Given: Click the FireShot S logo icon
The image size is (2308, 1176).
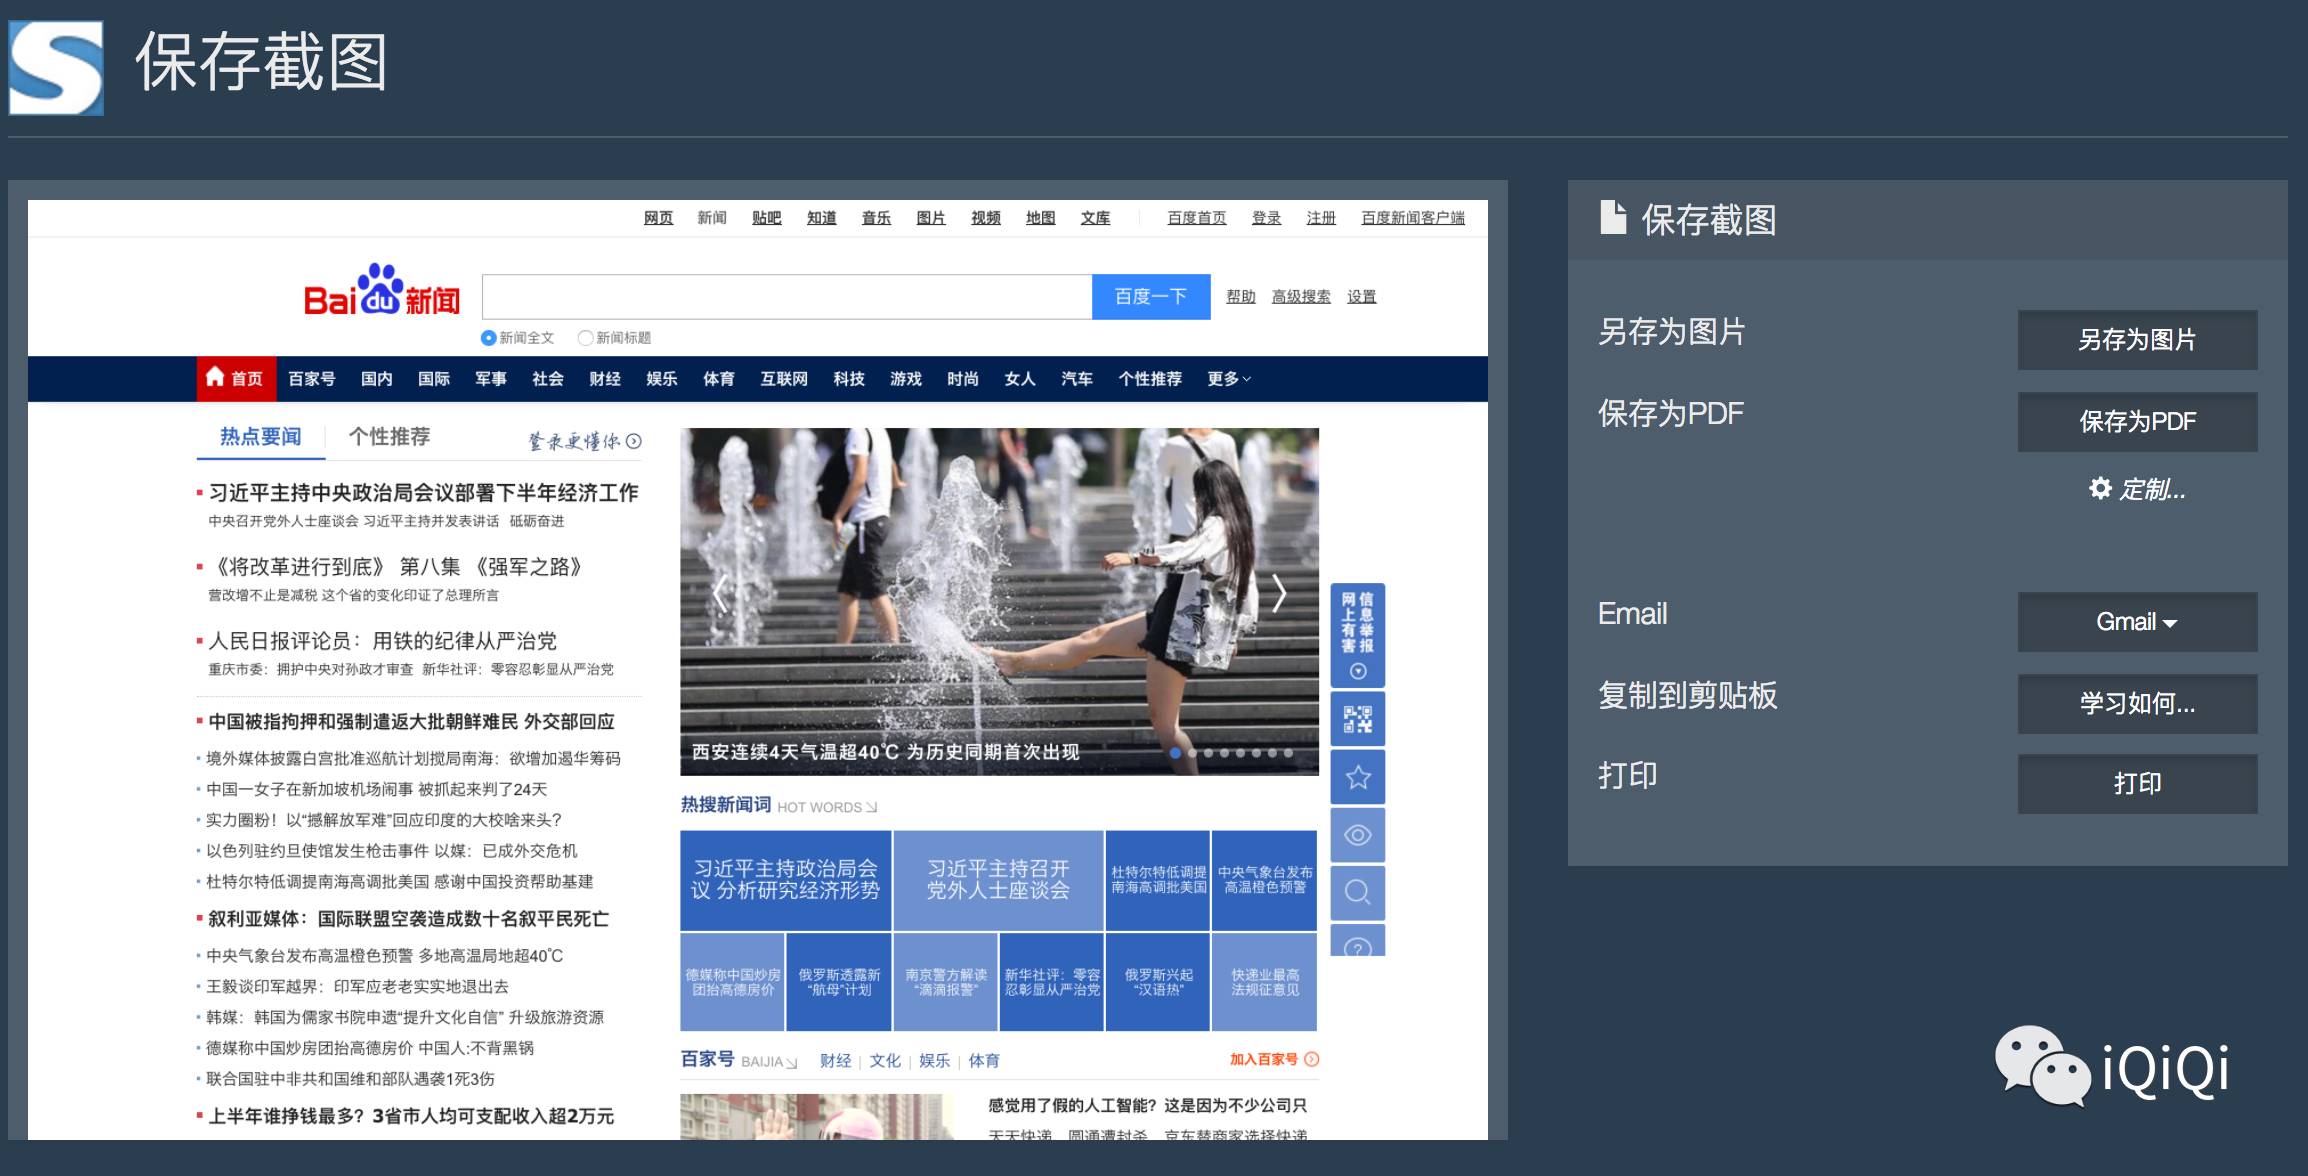Looking at the screenshot, I should point(56,67).
